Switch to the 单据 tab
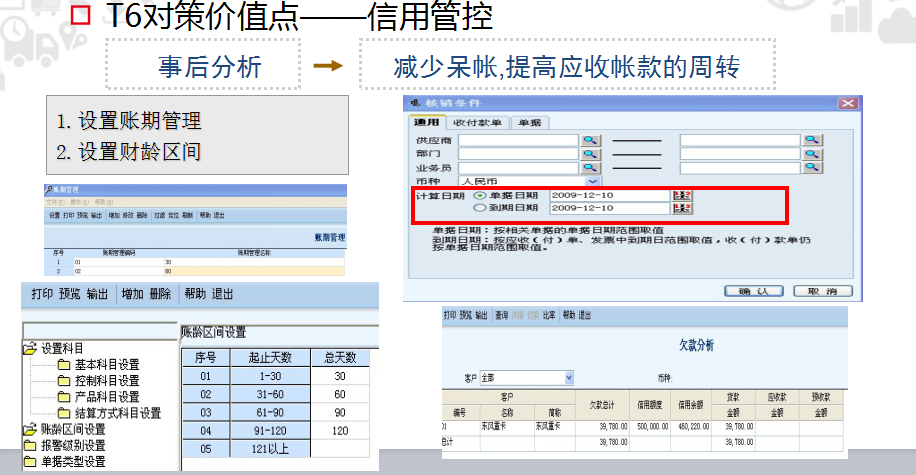916x475 pixels. click(x=530, y=123)
